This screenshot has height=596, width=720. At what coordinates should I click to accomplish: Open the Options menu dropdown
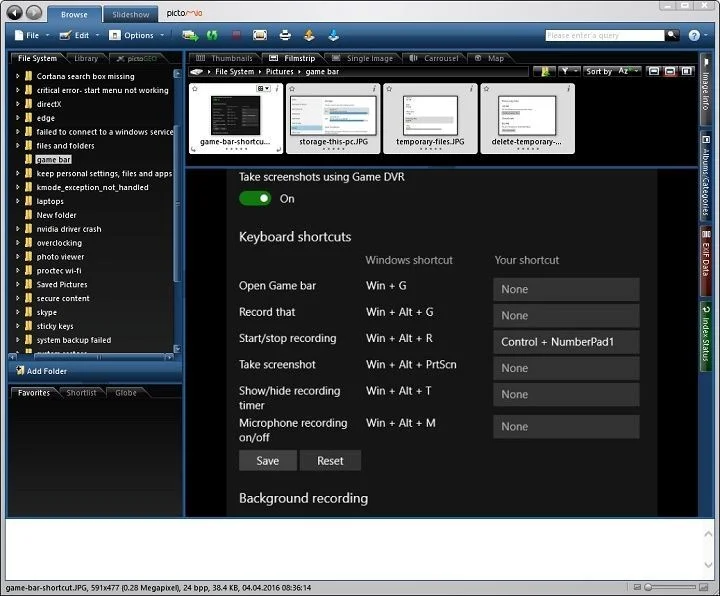tap(136, 35)
